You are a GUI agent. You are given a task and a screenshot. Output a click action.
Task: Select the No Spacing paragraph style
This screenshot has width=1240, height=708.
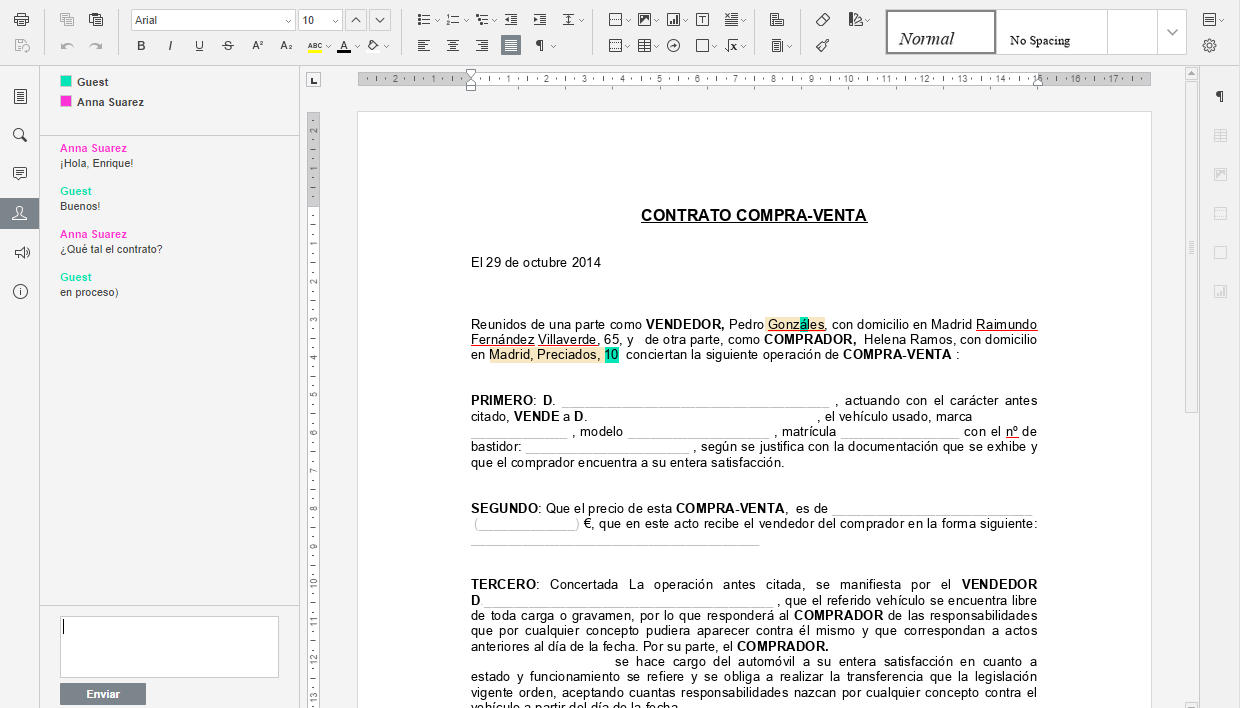click(1051, 32)
